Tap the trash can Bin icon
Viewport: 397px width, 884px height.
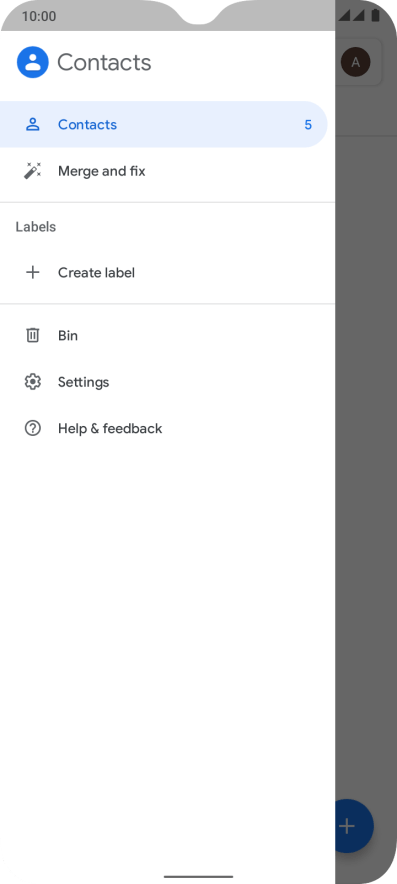coord(33,335)
